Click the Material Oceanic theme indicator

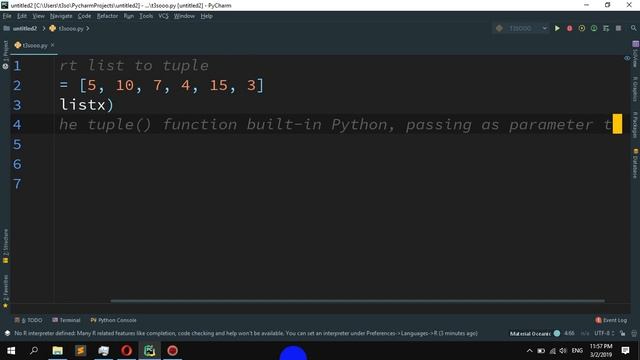coord(530,333)
